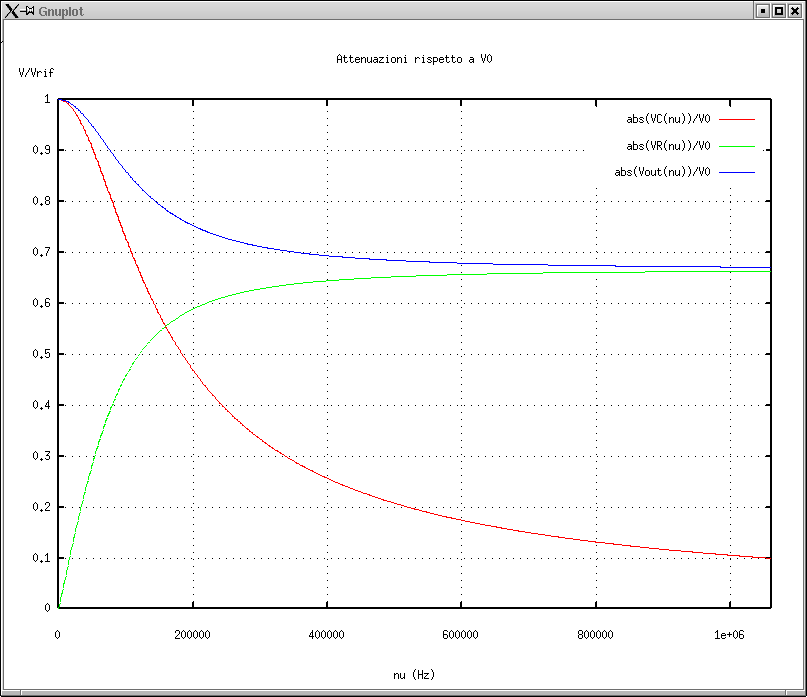Click the plot title 'Attenuazioni rispetto a V0'

tap(414, 60)
